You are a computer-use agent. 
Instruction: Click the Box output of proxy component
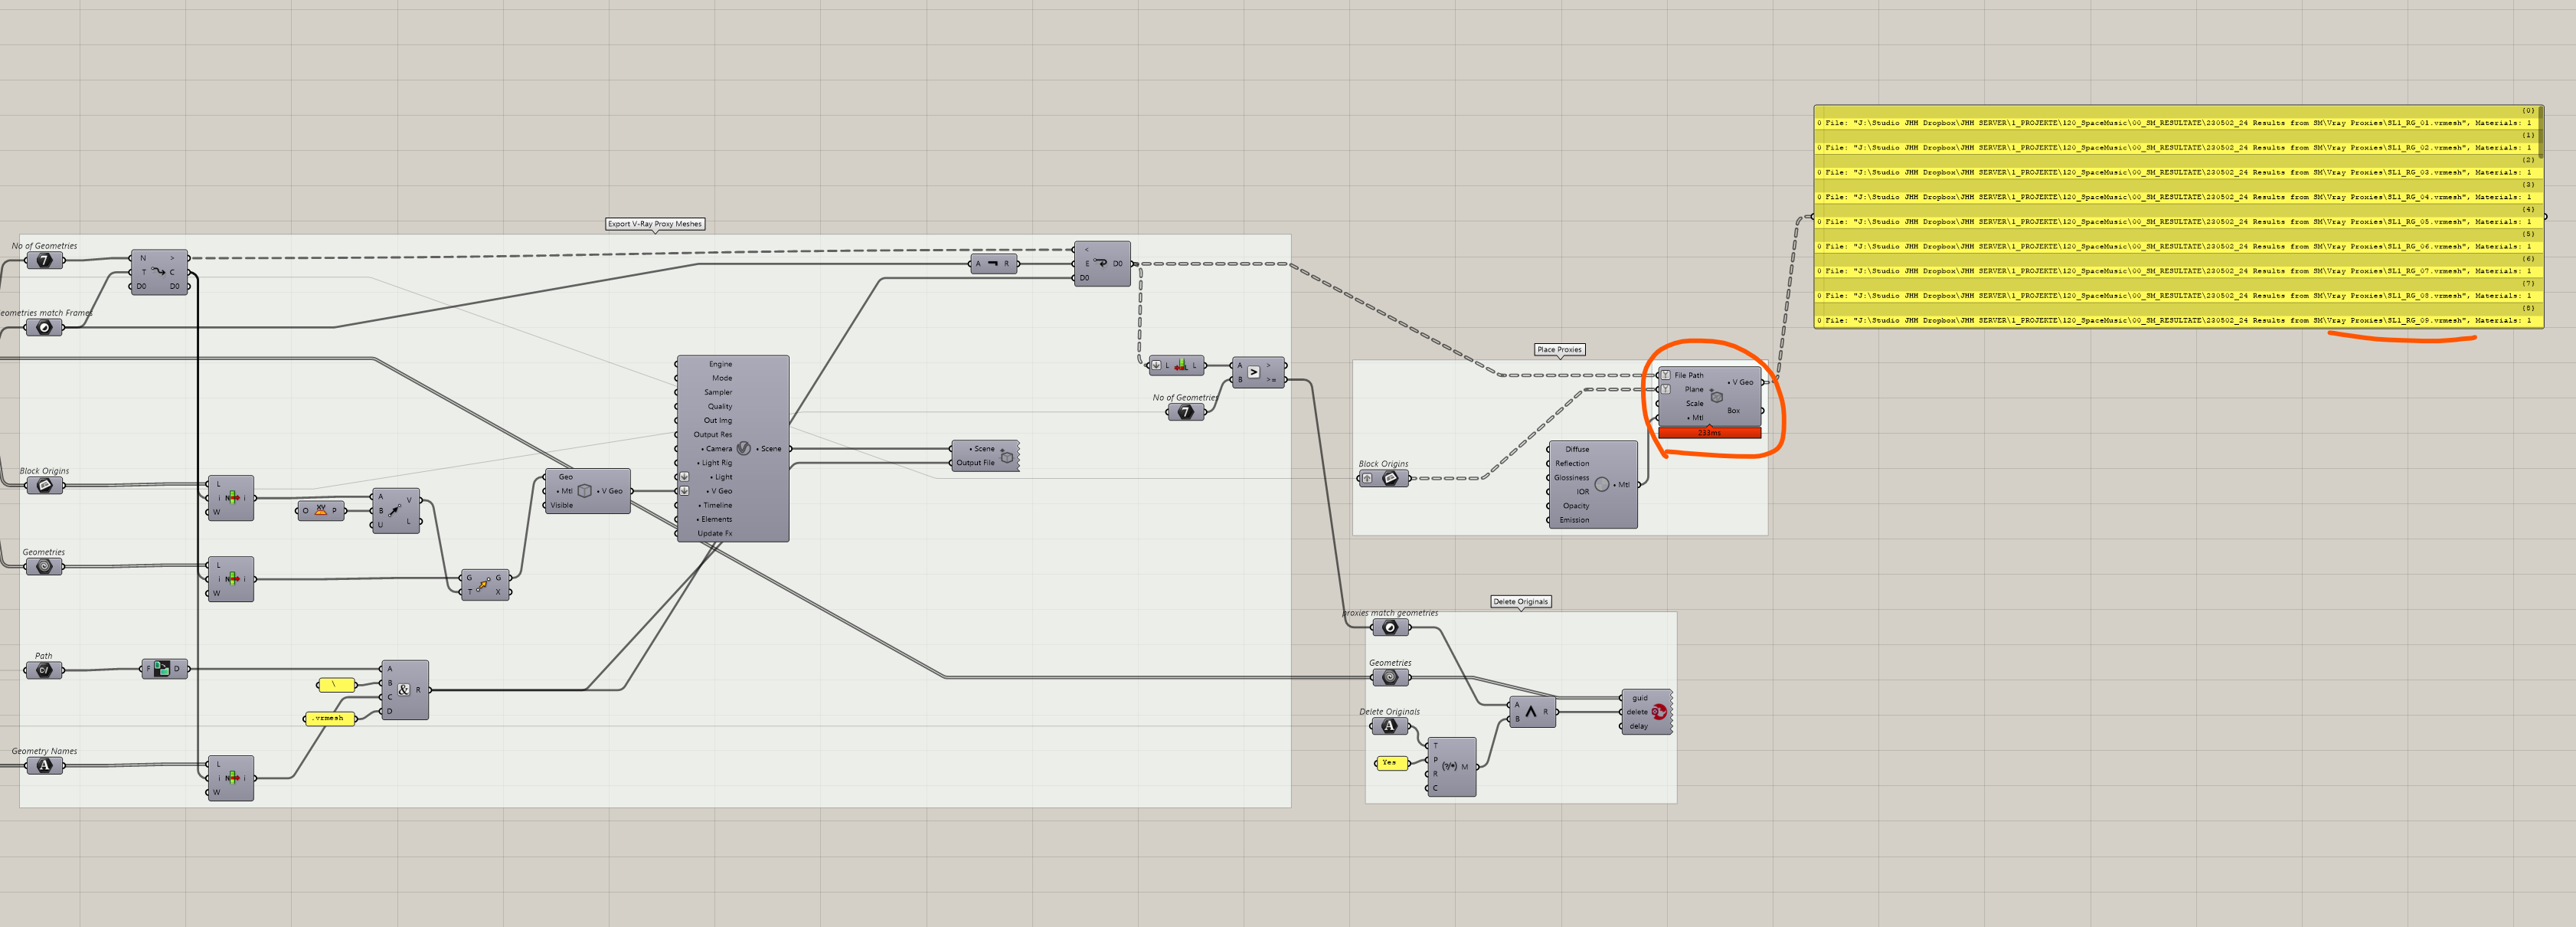click(x=1733, y=410)
